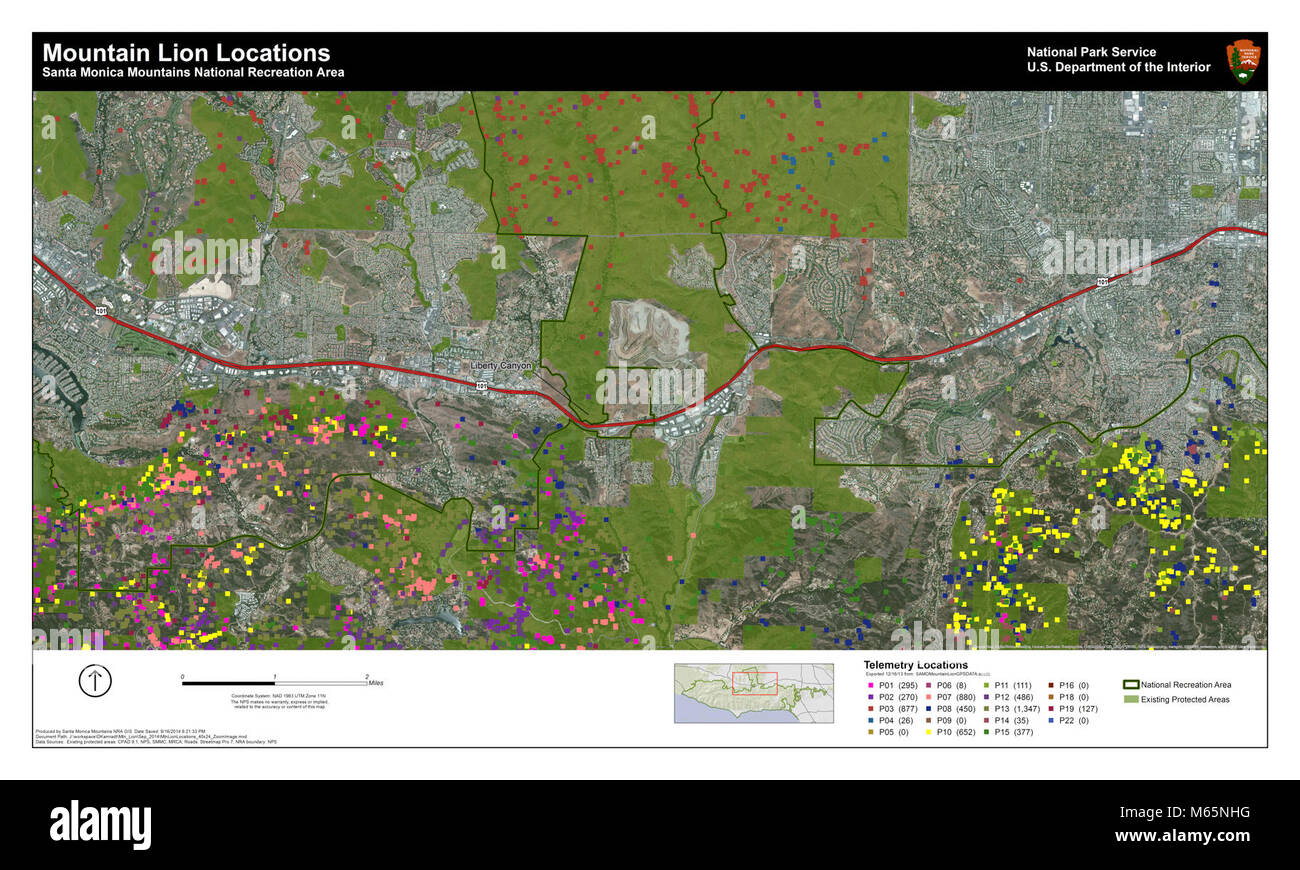Click the 'Existing Protected Areas' legend text

[x=1186, y=699]
